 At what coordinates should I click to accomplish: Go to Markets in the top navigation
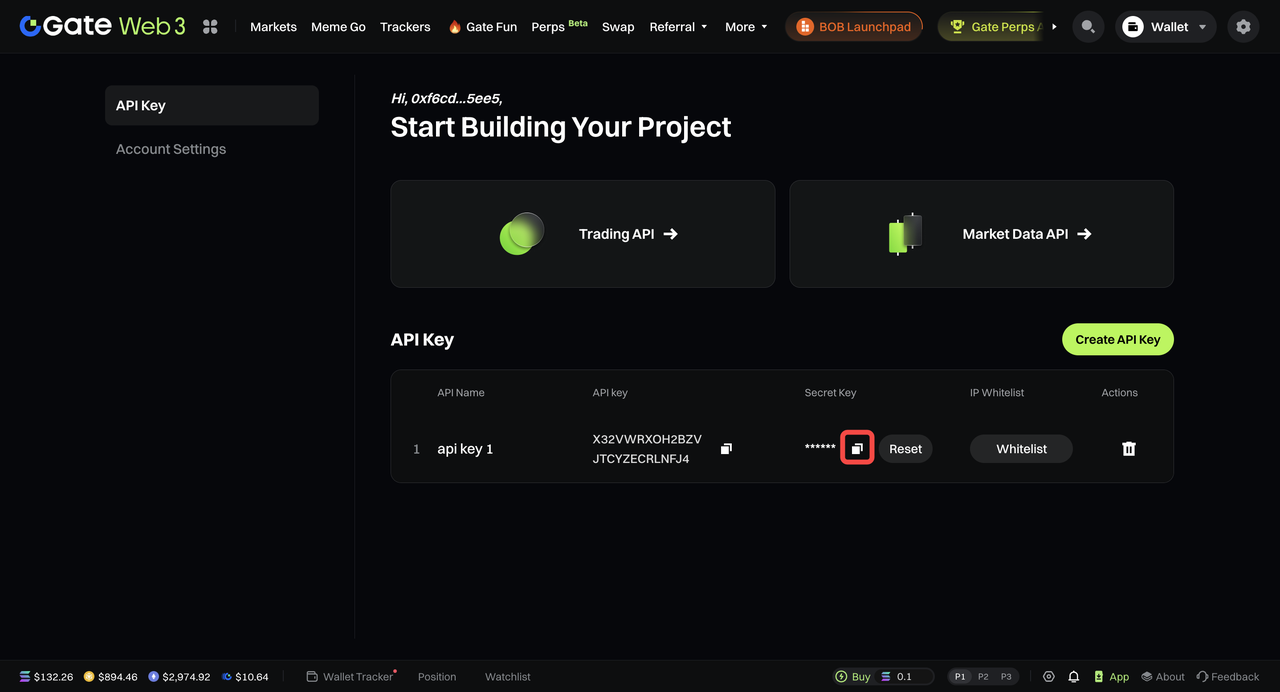(273, 27)
